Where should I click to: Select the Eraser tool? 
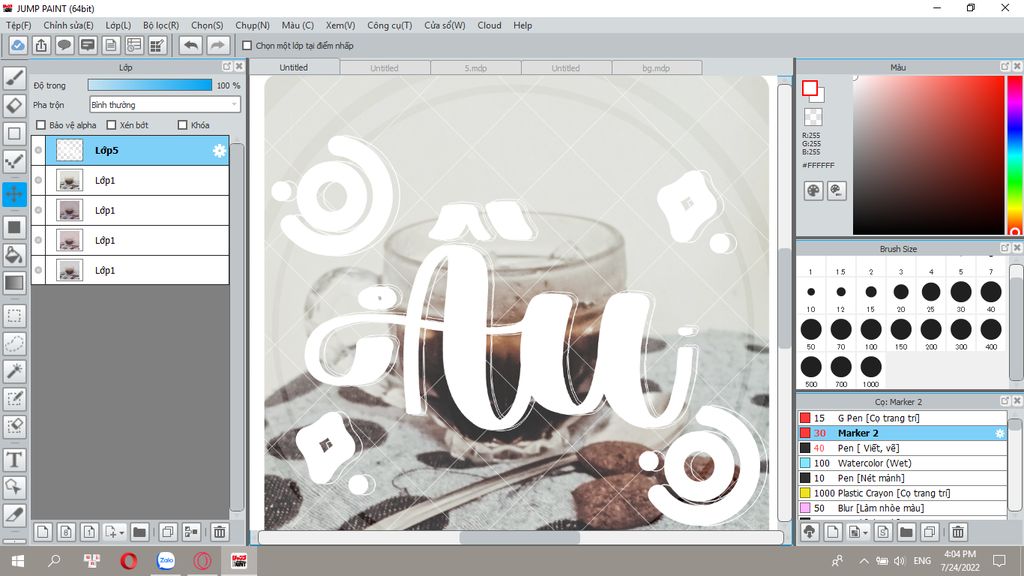[14, 105]
